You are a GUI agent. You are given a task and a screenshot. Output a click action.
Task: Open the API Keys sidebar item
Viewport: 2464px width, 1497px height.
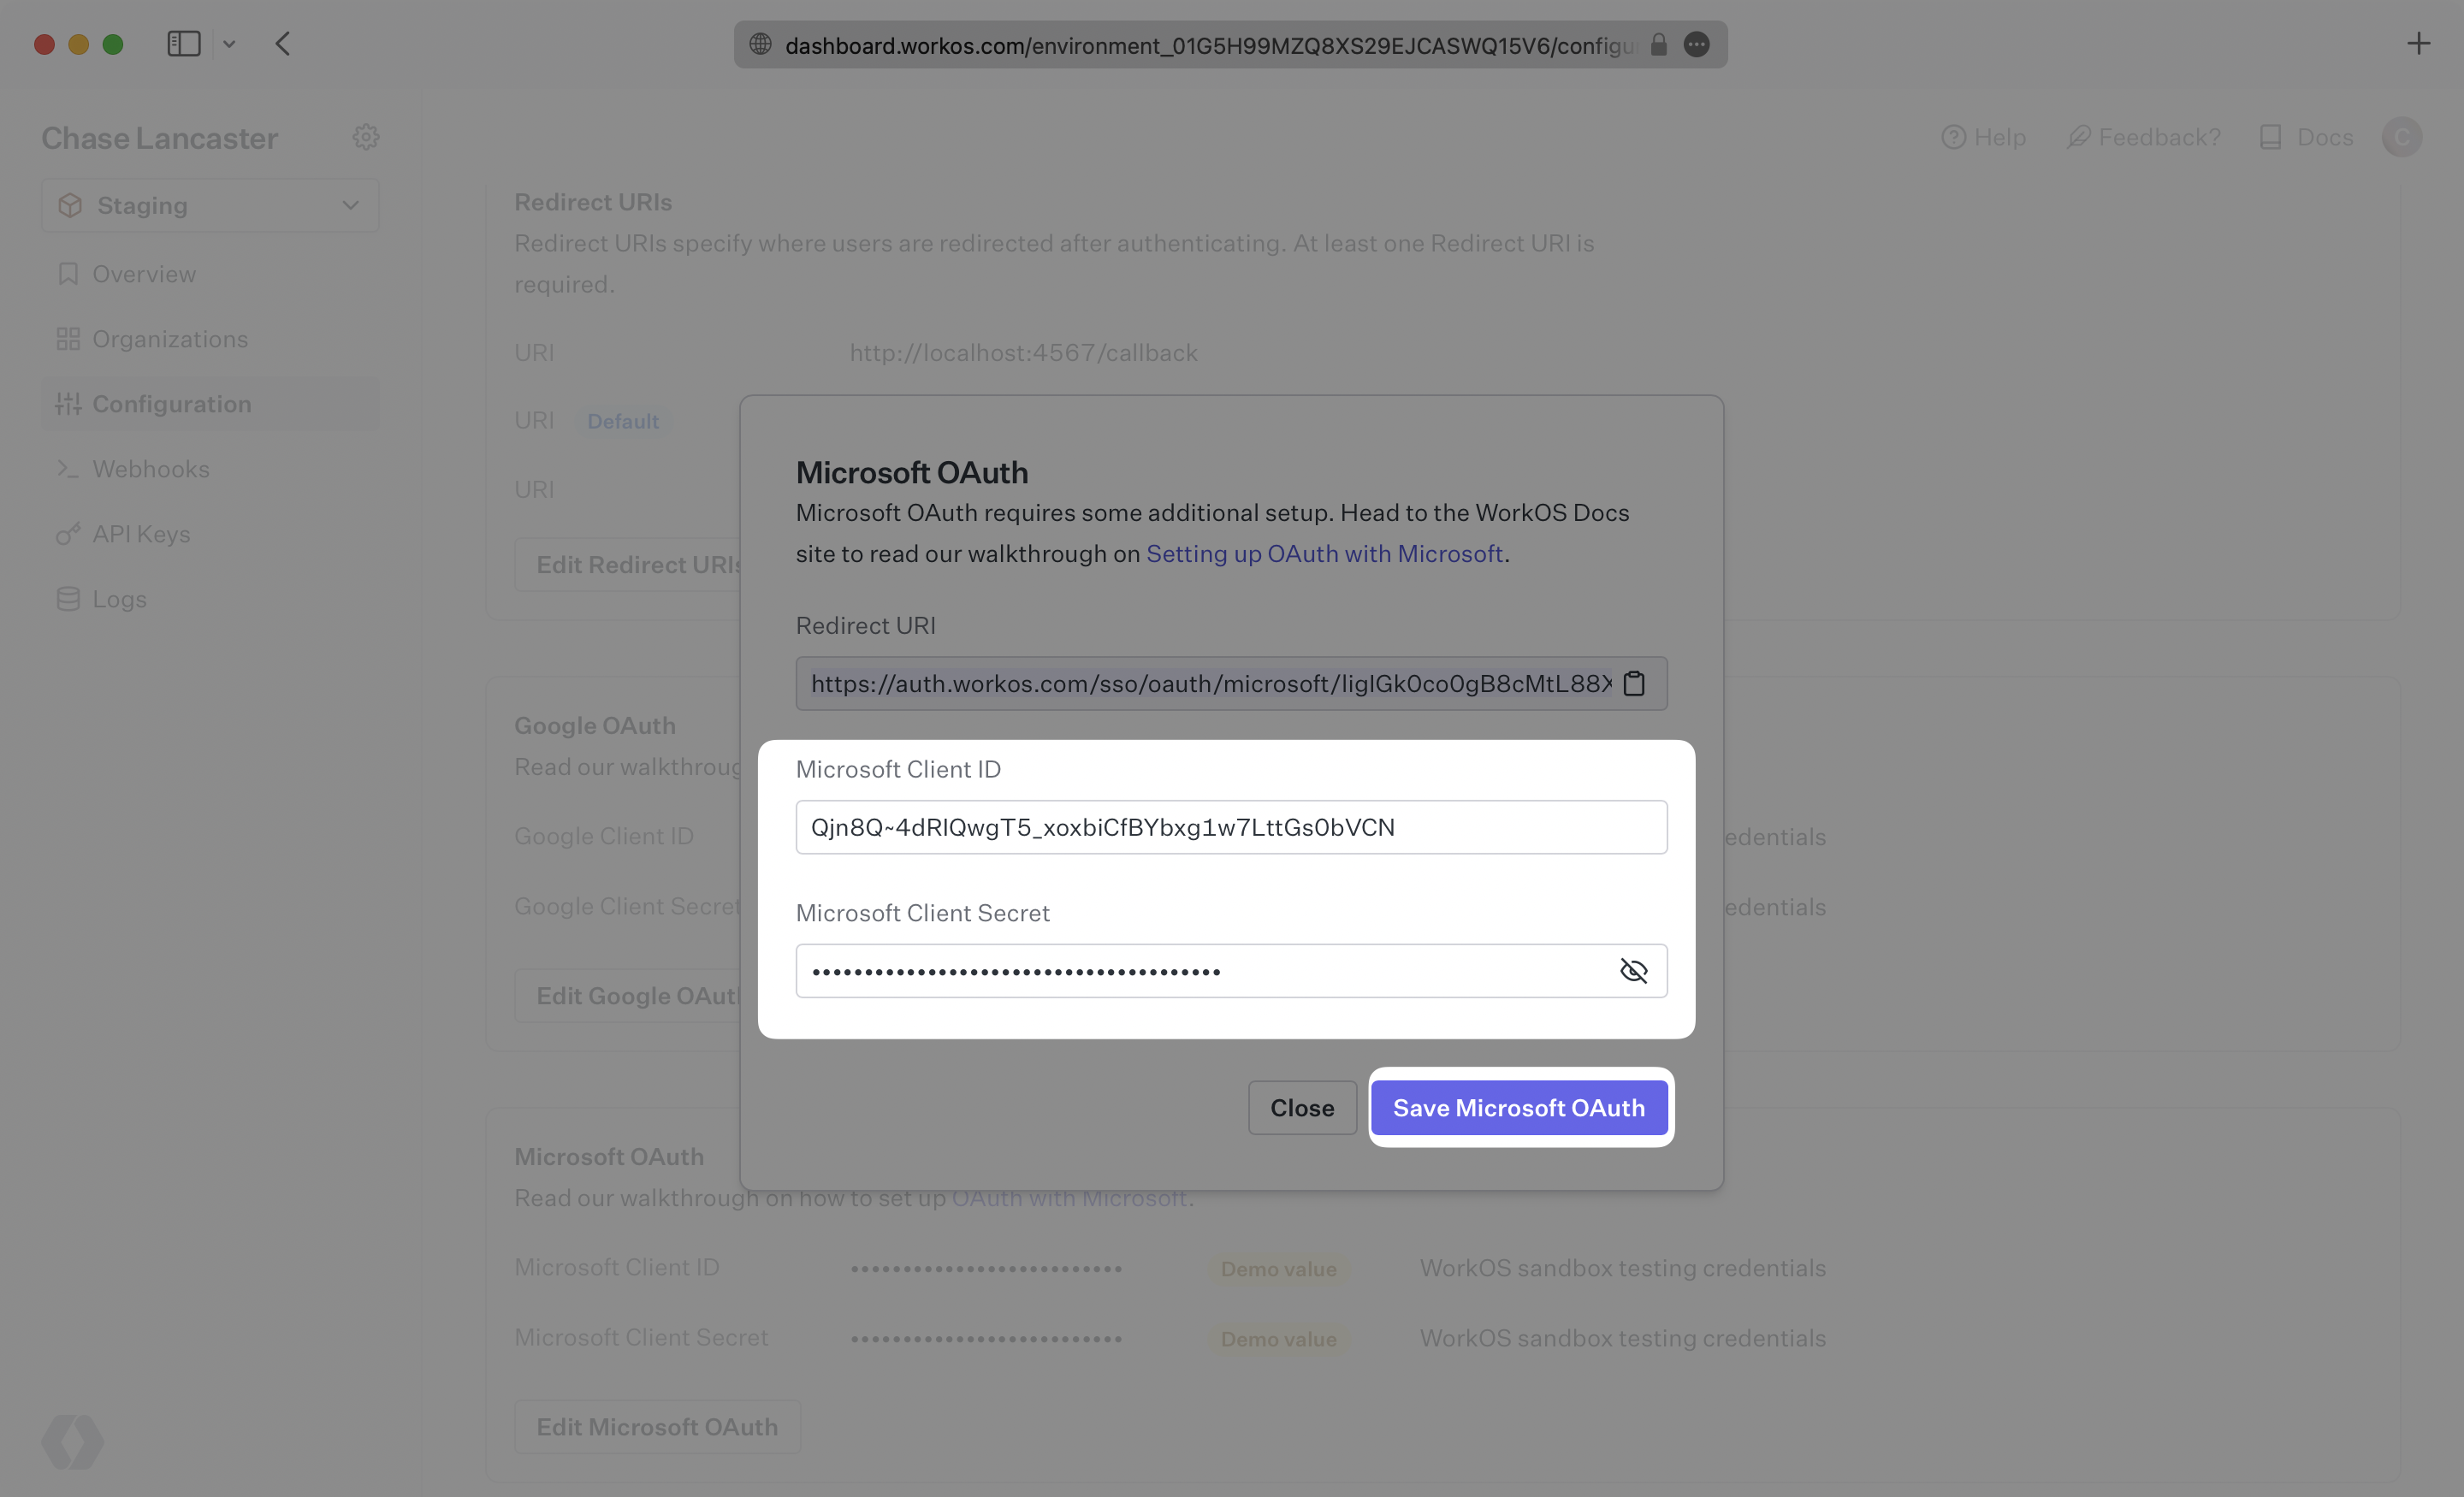(141, 534)
